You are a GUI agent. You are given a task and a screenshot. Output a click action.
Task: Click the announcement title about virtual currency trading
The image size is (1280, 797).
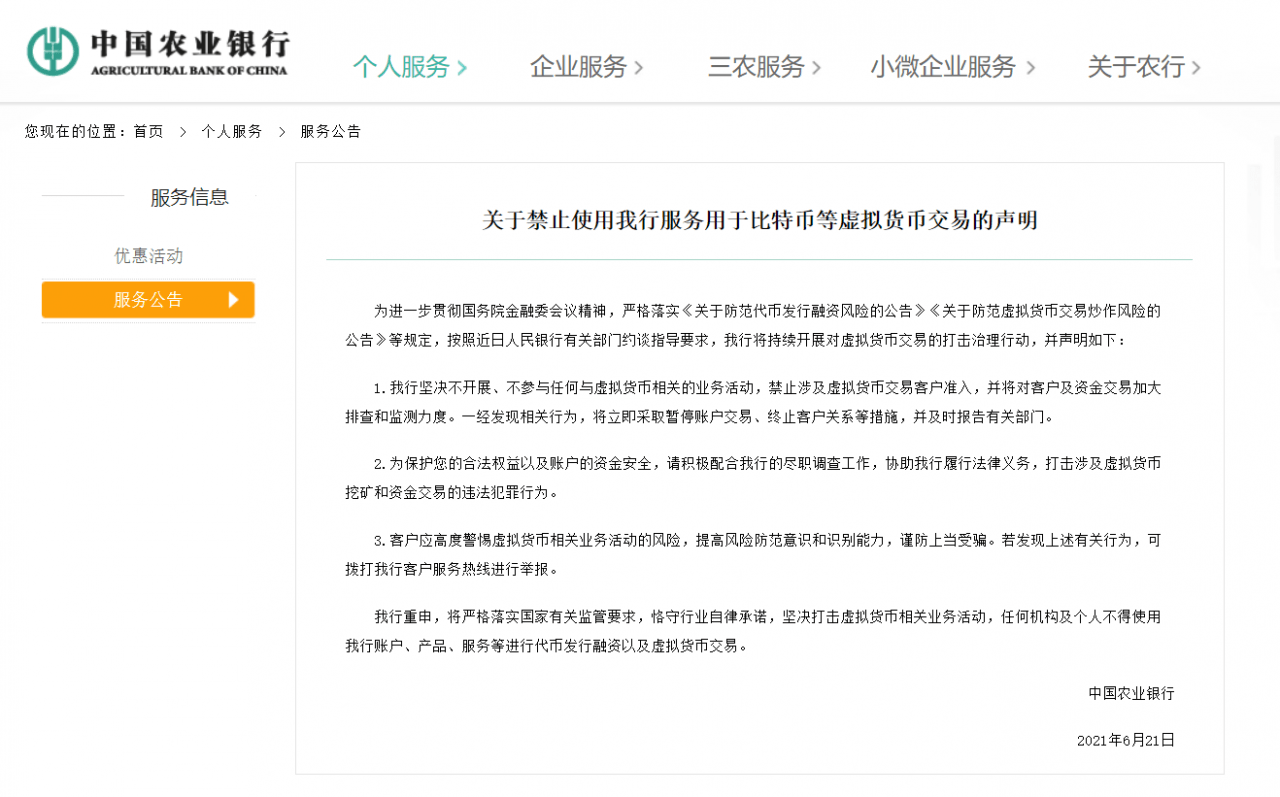click(x=758, y=220)
